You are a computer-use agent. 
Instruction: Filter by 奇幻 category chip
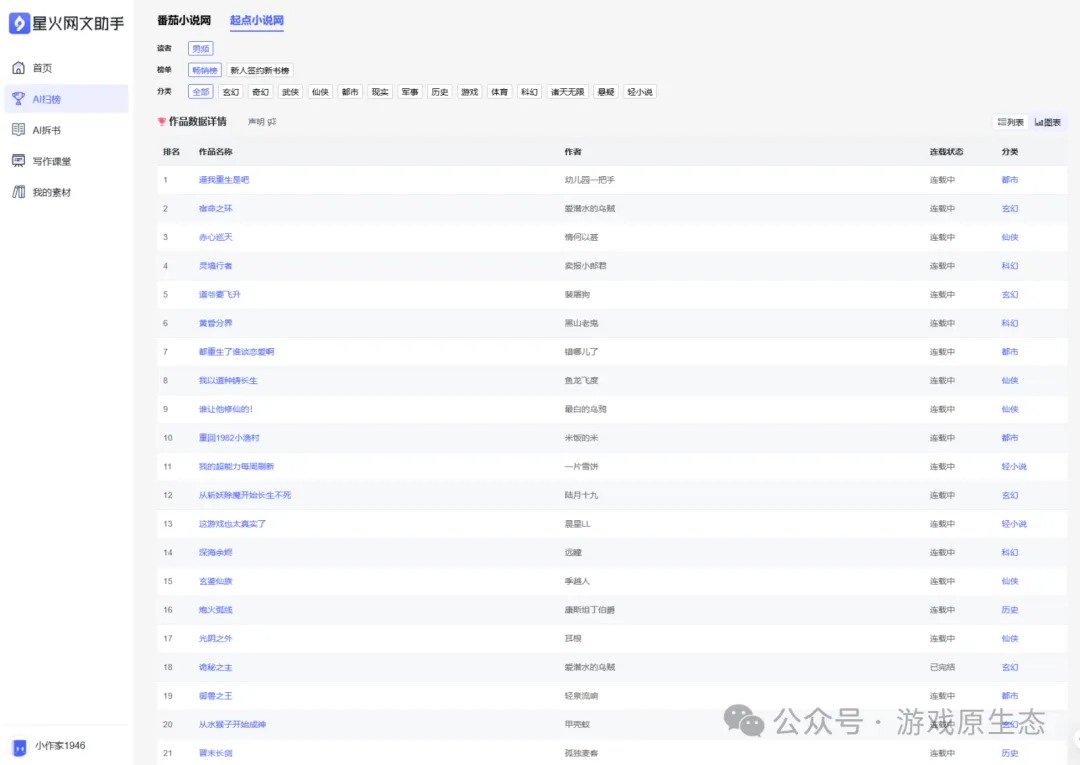[260, 92]
